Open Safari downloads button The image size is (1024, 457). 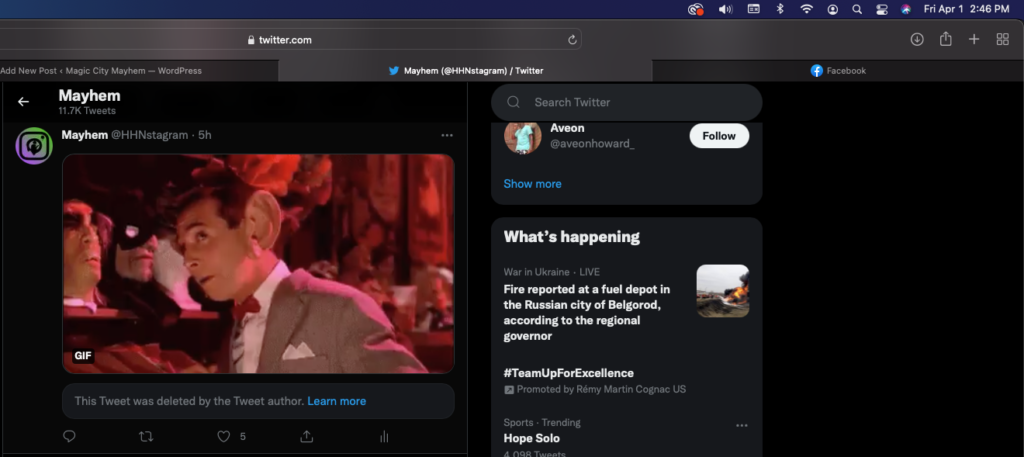coord(917,39)
